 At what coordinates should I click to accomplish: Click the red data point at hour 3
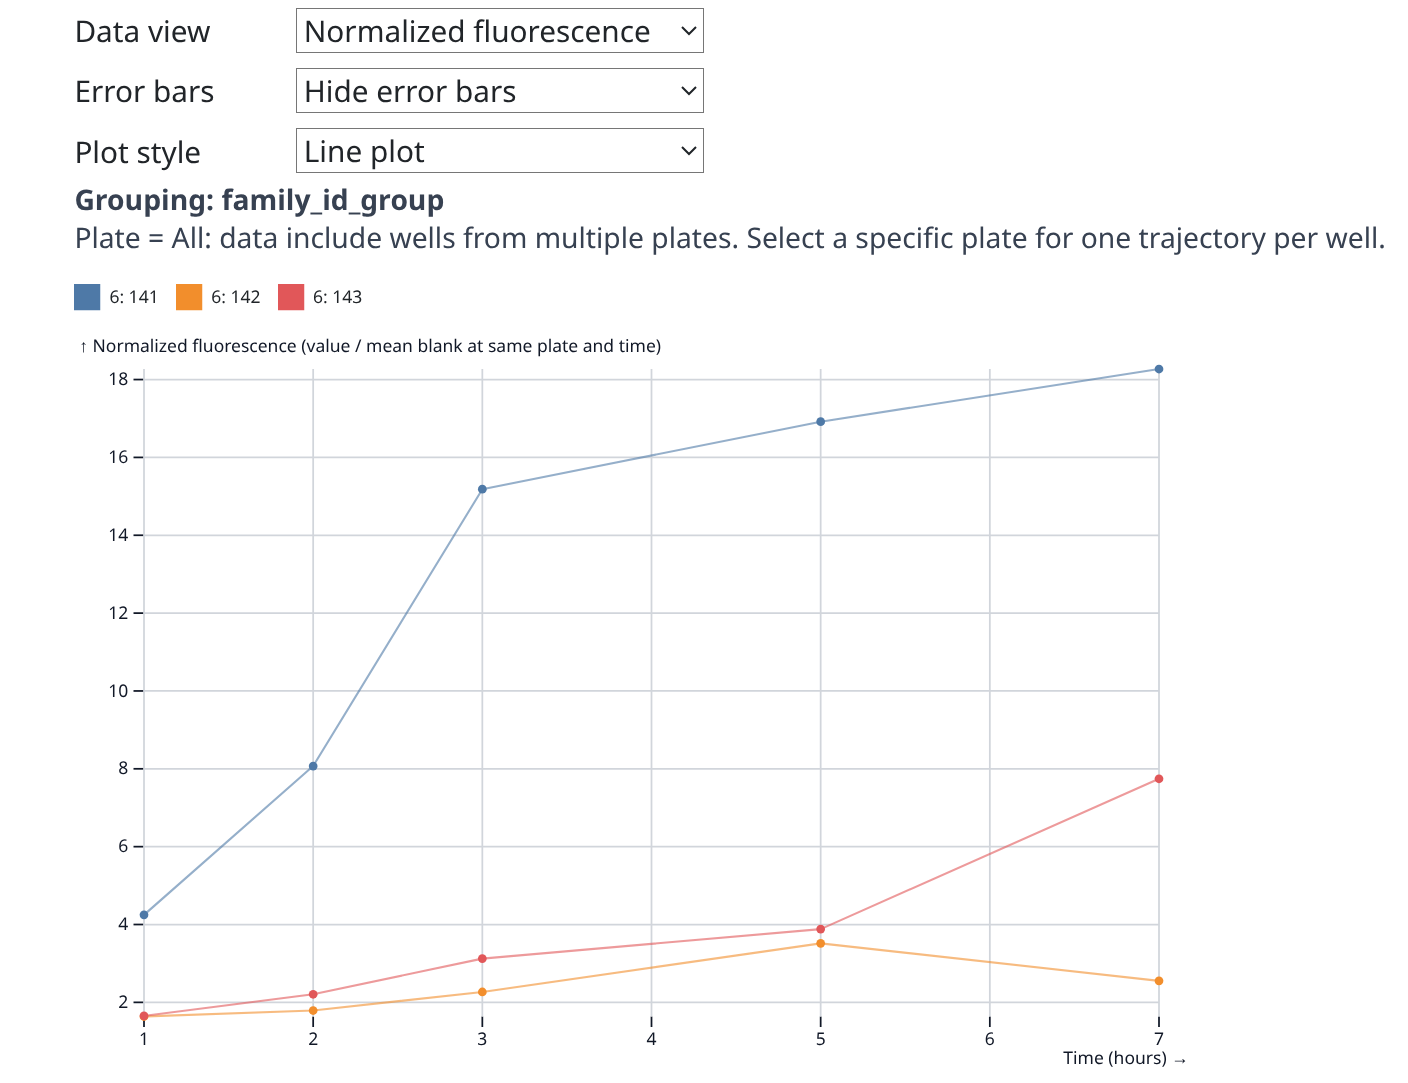click(x=482, y=959)
